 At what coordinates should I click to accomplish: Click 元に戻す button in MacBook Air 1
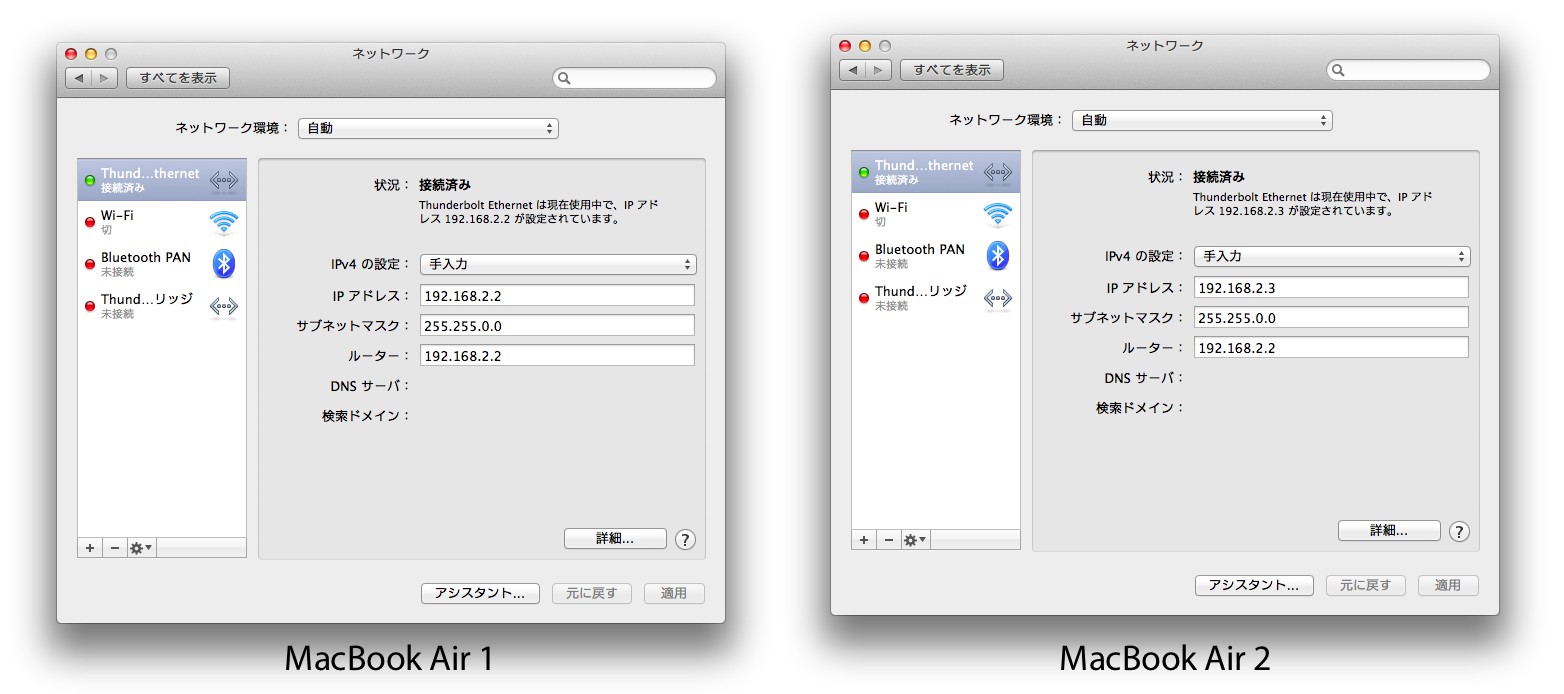click(x=592, y=593)
